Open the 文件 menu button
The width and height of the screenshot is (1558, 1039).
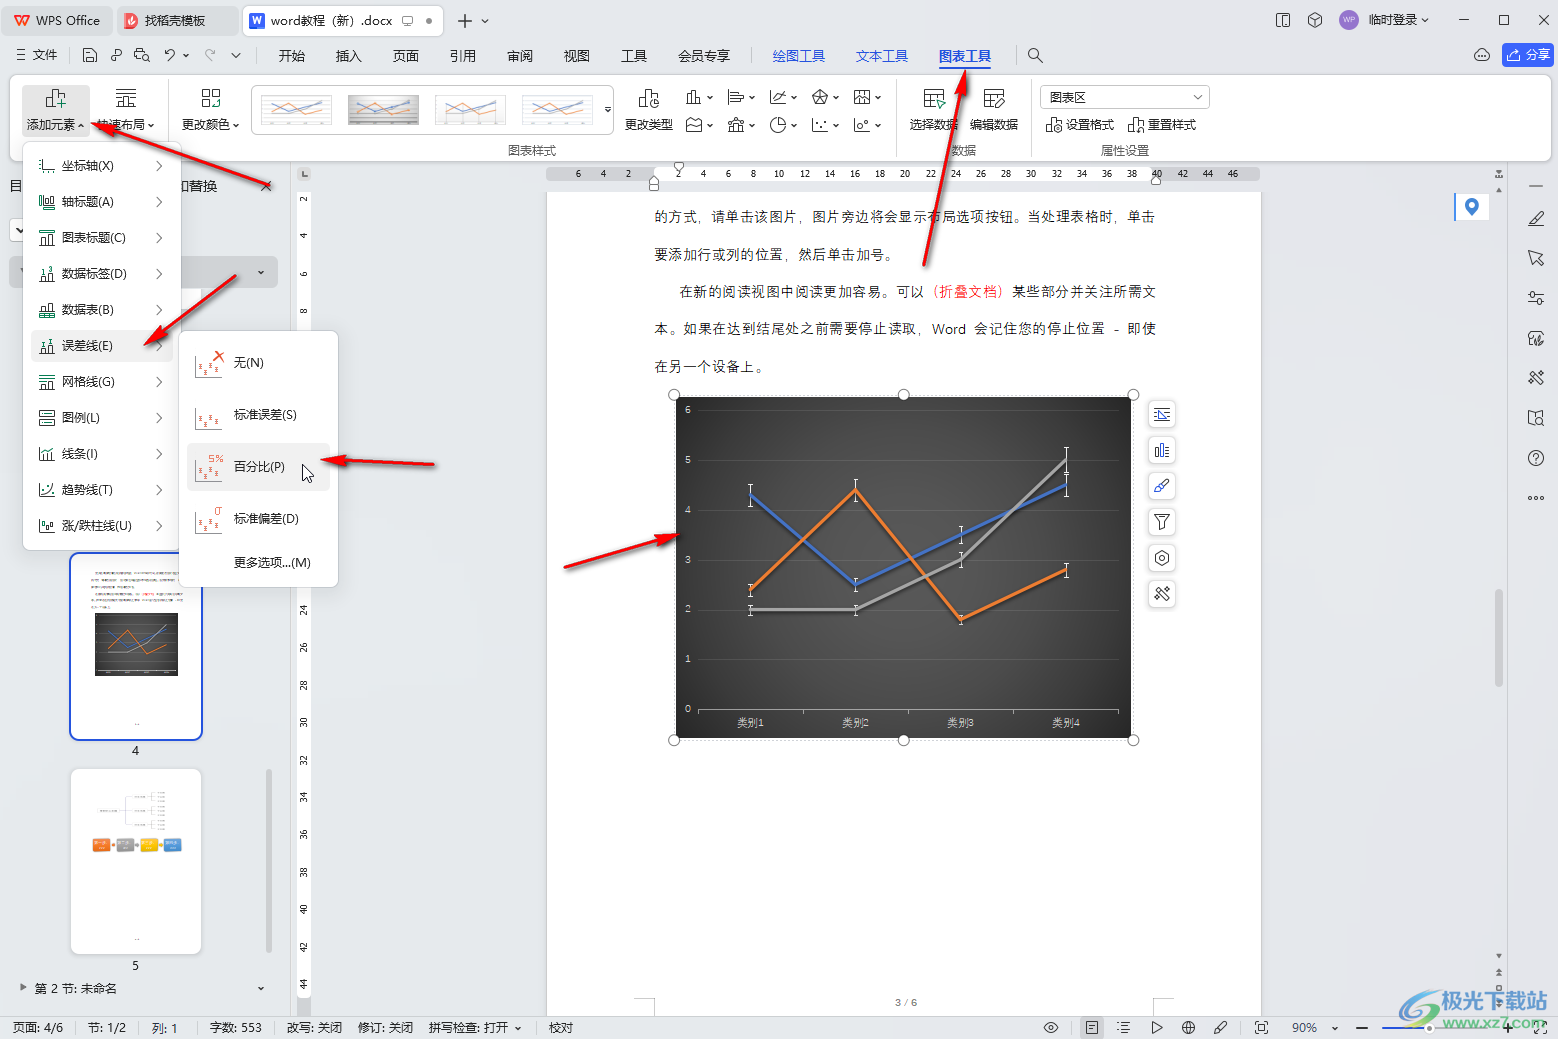click(37, 55)
